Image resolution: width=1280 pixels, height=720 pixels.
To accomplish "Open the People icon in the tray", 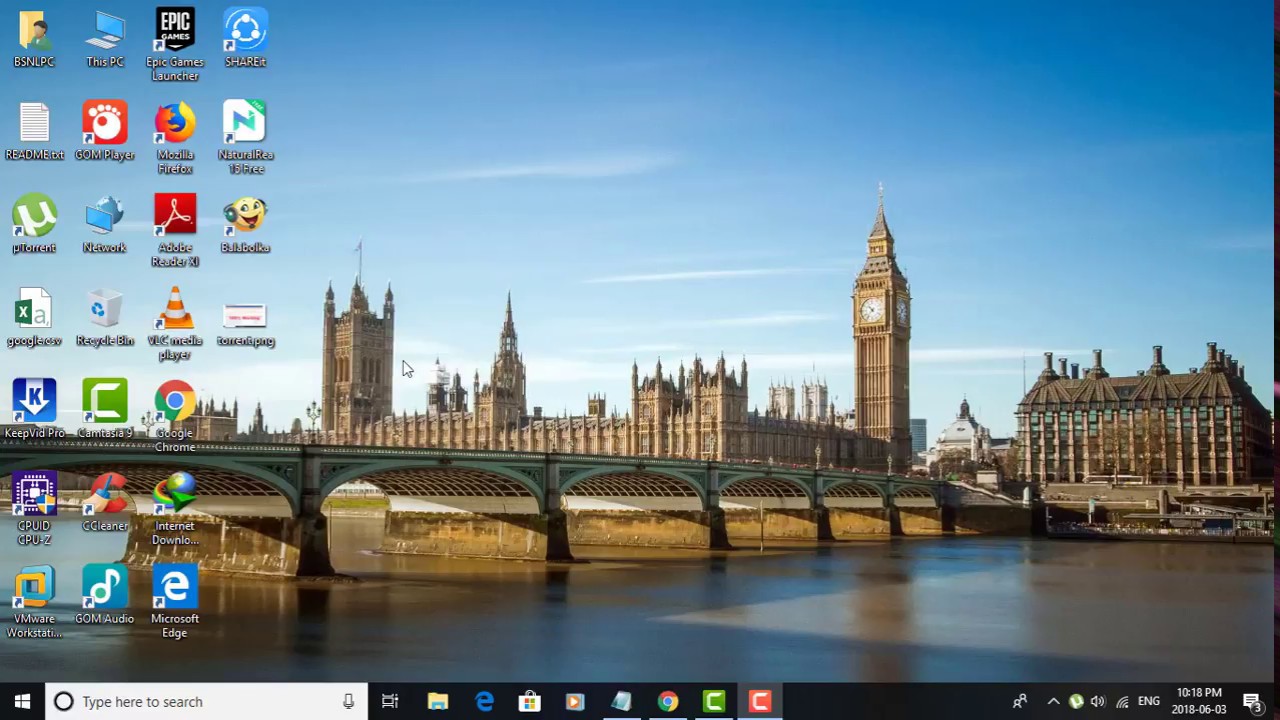I will 1020,702.
